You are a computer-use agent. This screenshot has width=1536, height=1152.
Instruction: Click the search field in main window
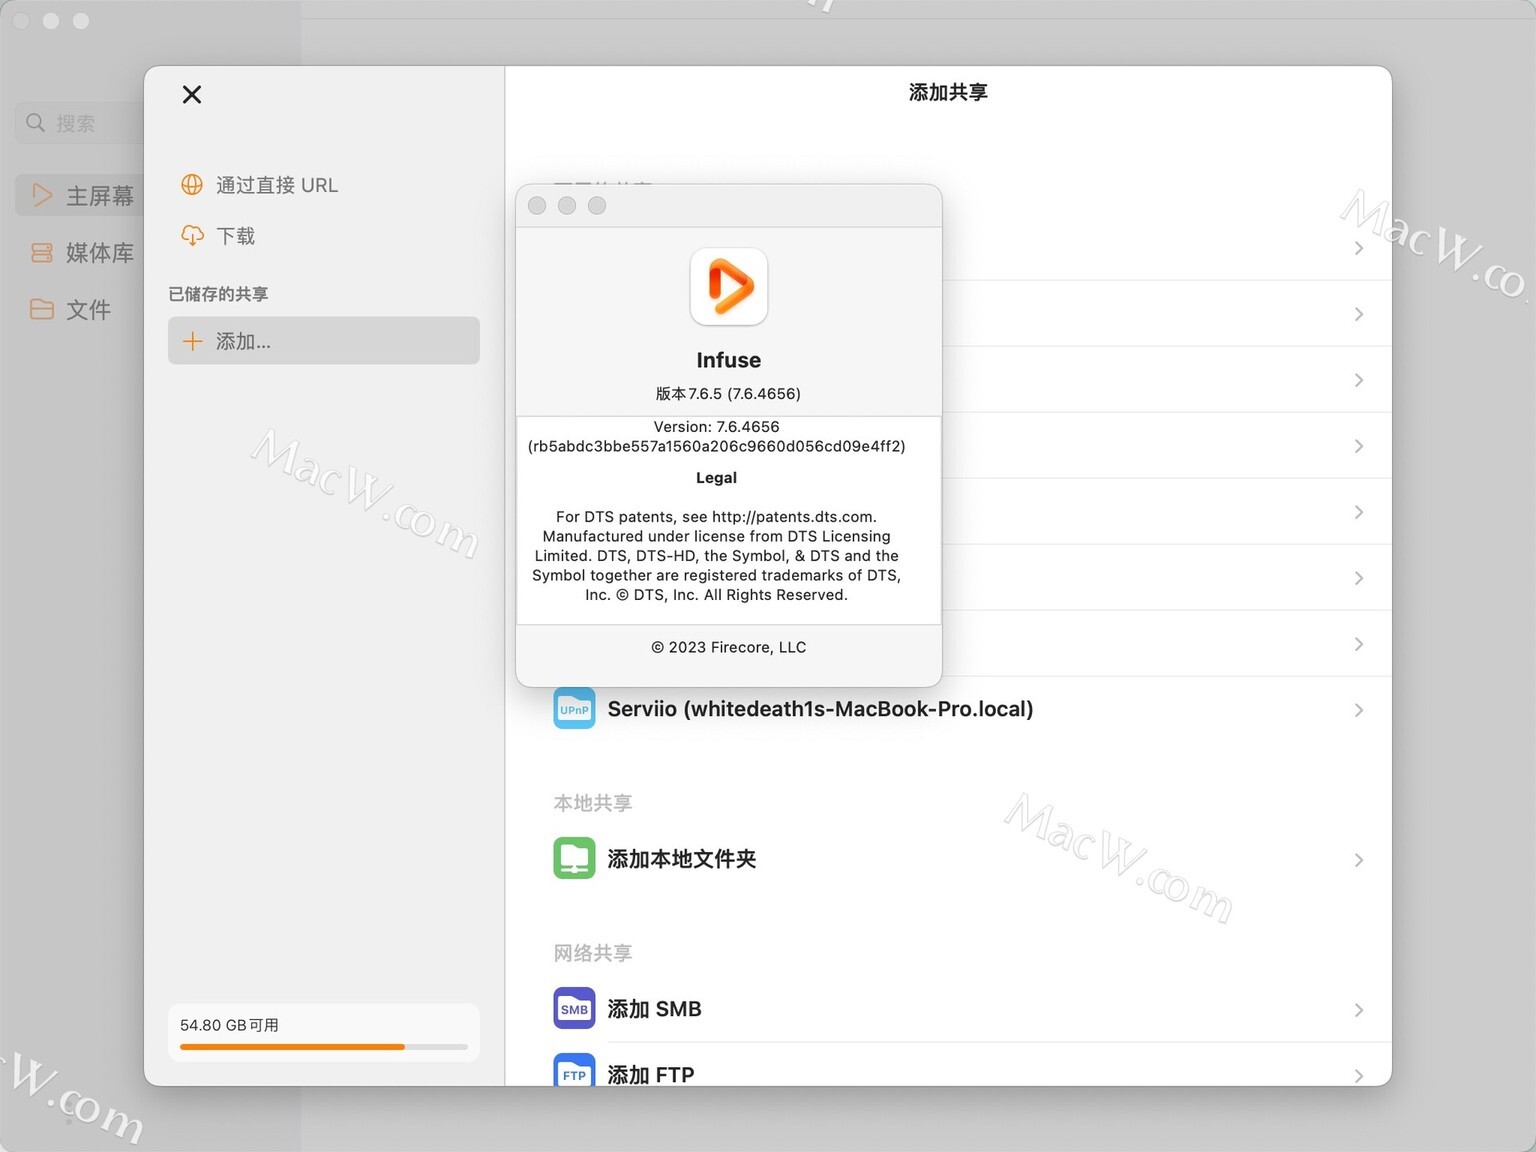click(x=80, y=122)
